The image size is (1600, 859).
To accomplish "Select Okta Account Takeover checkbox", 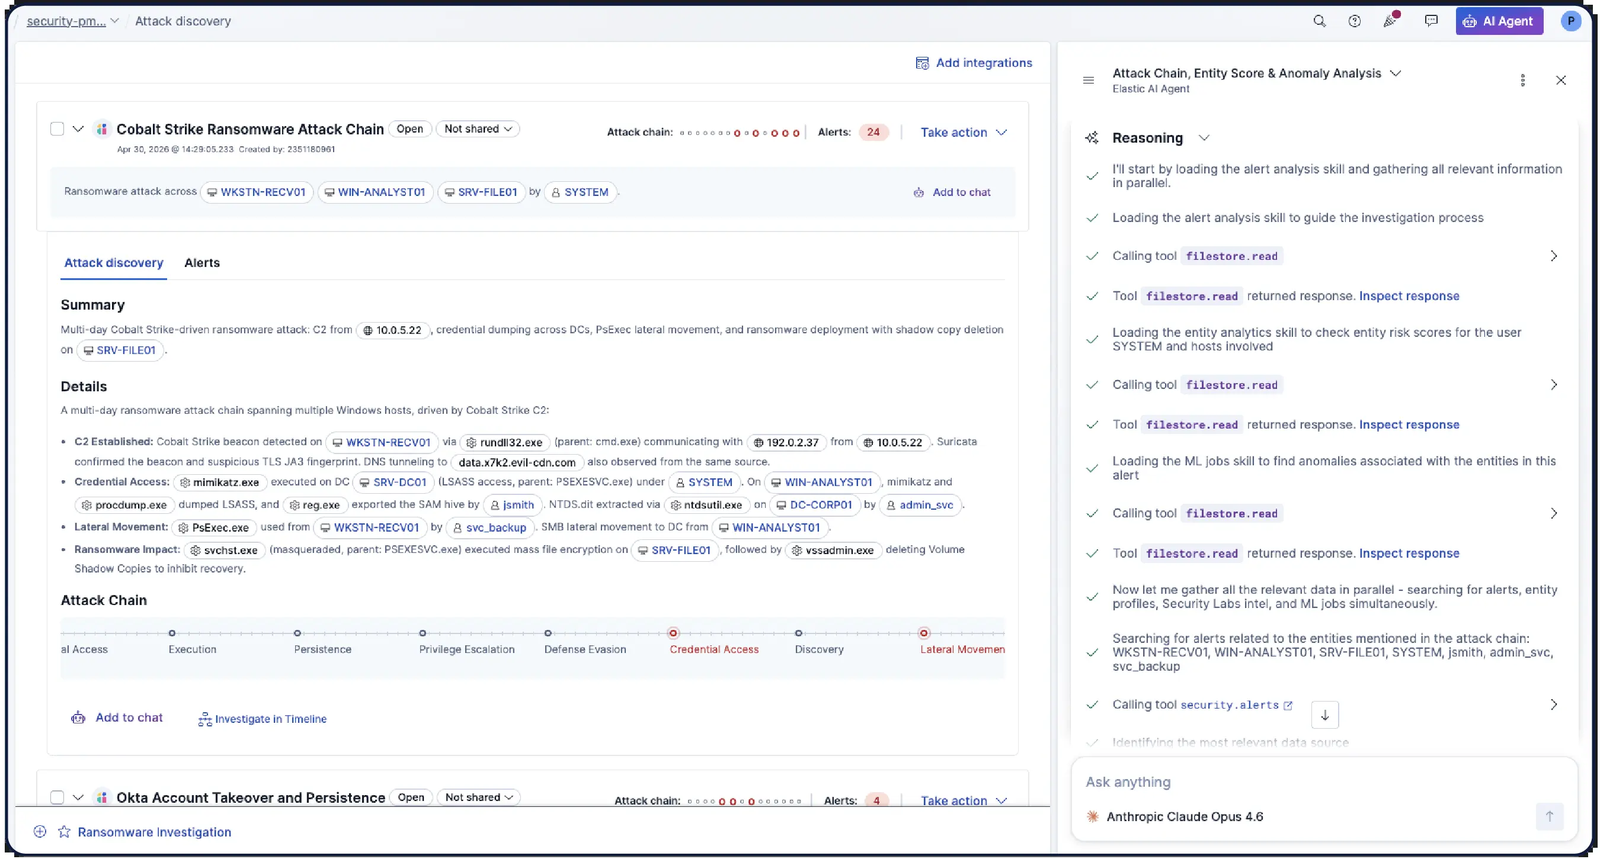I will 57,797.
